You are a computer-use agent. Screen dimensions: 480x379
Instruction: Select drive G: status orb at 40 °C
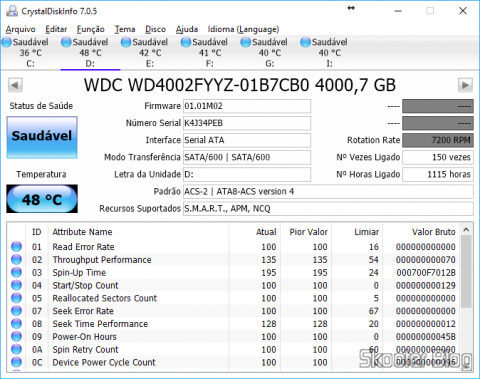point(246,42)
